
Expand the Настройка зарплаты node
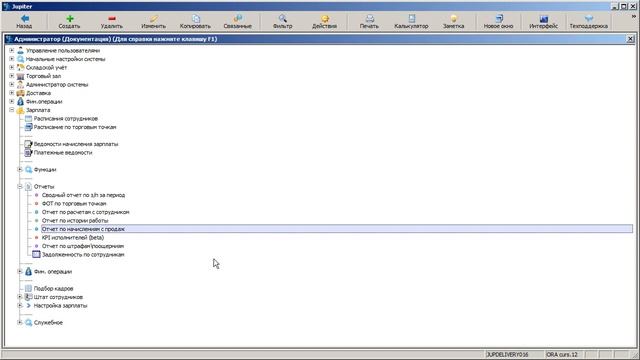(x=20, y=306)
